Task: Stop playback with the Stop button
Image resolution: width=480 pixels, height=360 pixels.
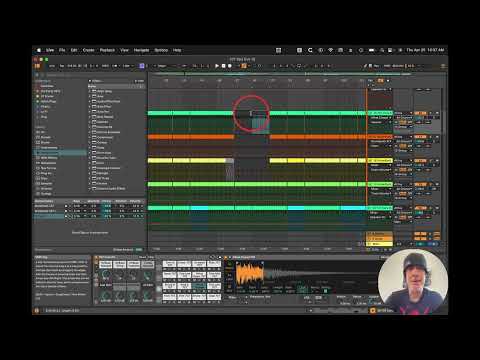Action: [224, 66]
